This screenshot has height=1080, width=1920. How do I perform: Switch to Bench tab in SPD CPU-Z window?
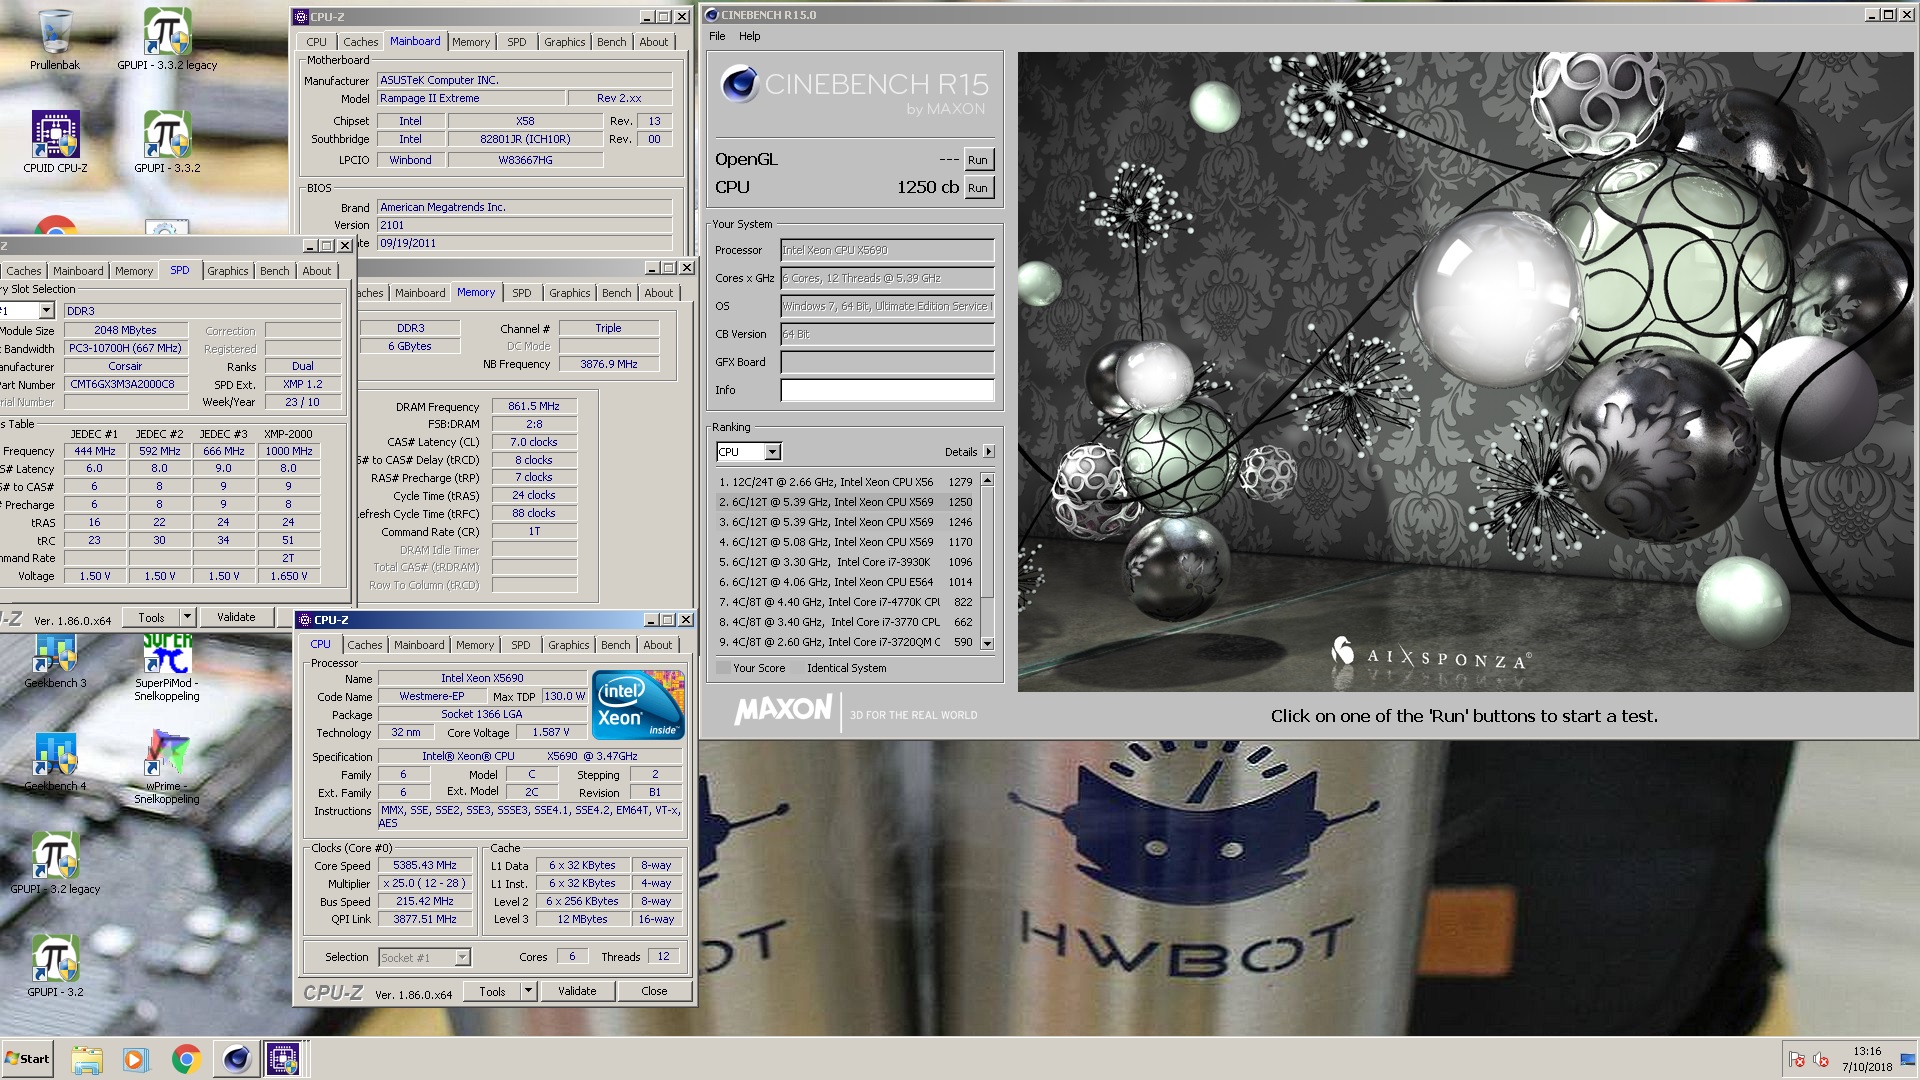tap(274, 271)
